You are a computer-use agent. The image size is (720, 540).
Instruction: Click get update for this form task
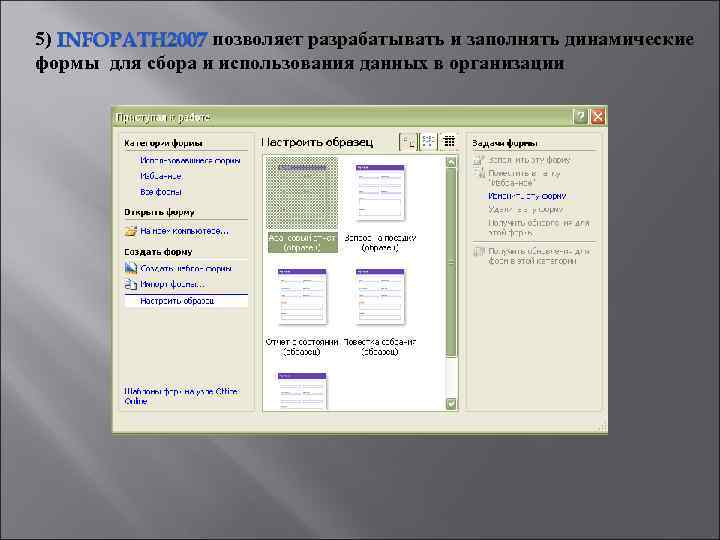[539, 228]
